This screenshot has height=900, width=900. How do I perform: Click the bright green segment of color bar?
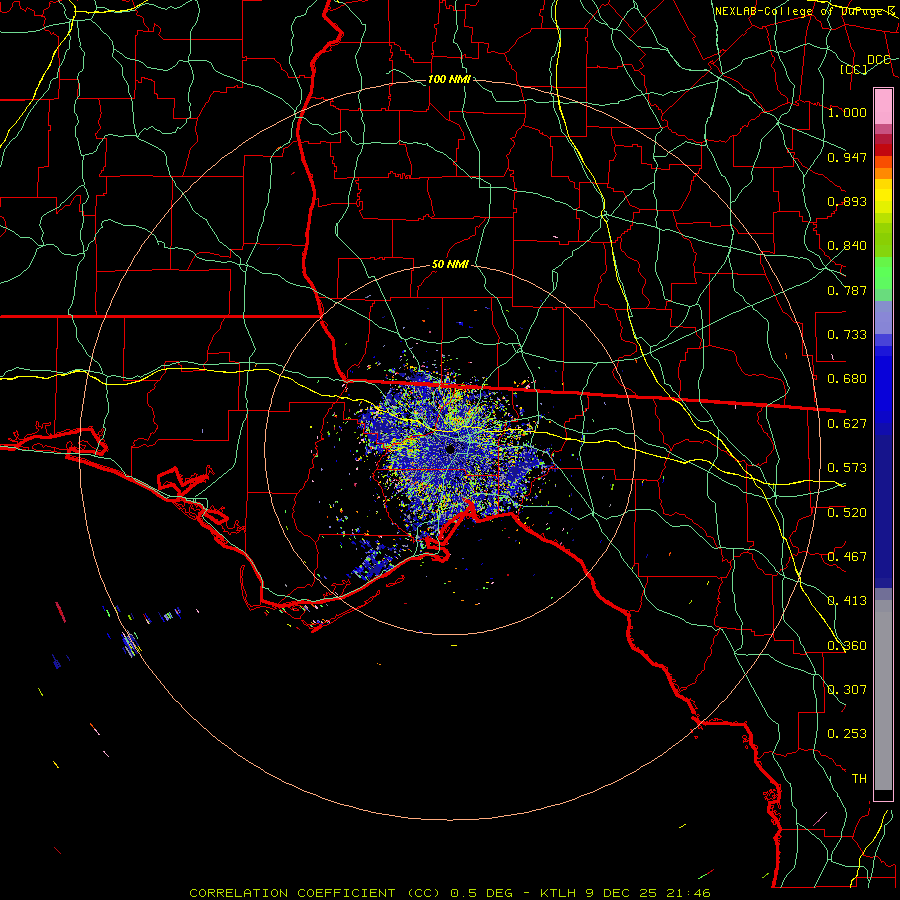883,273
